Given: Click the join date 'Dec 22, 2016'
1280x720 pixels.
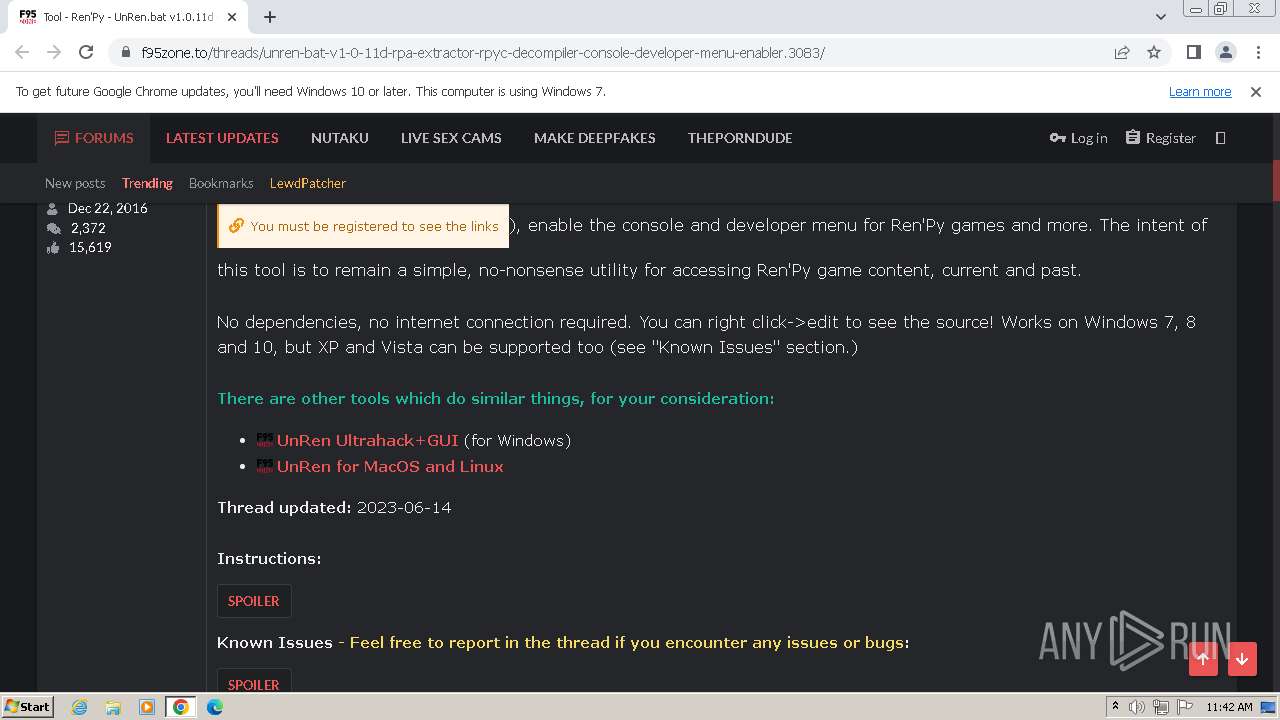Looking at the screenshot, I should 108,208.
